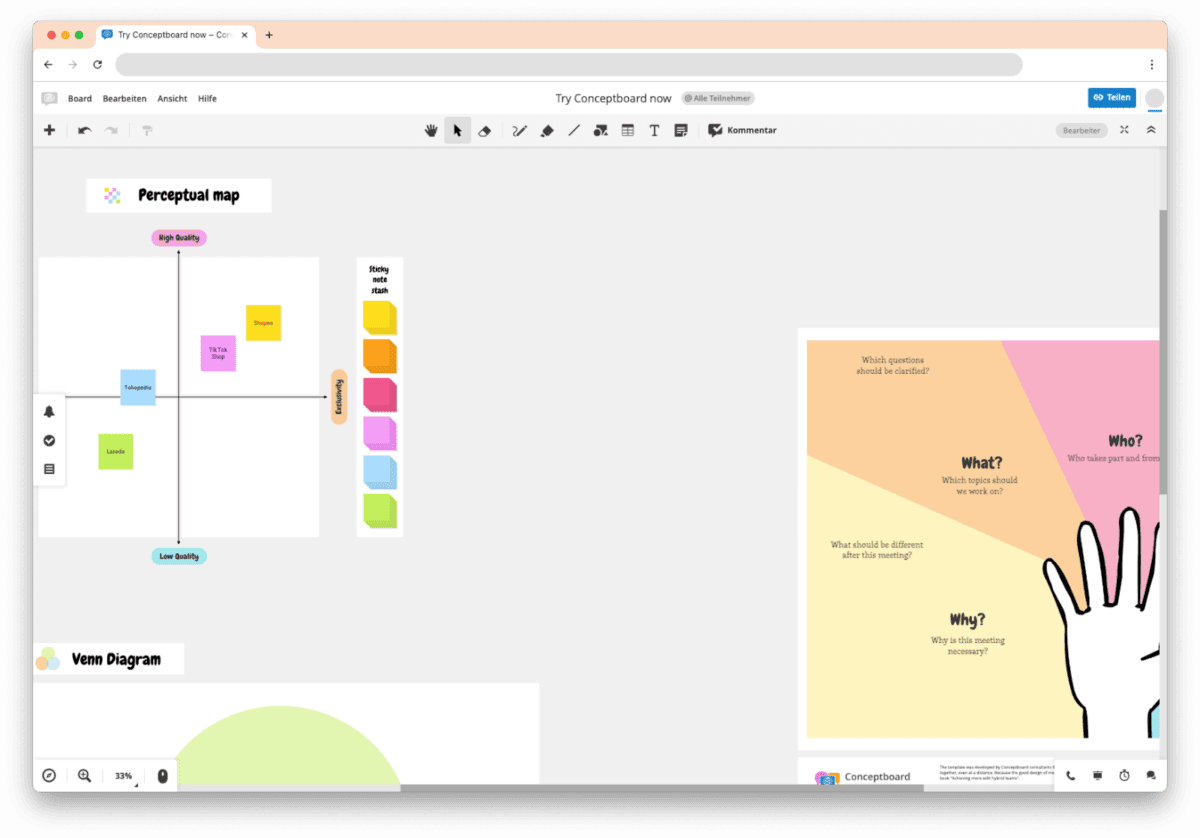The width and height of the screenshot is (1200, 838).
Task: Open the notifications bell
Action: click(x=48, y=411)
